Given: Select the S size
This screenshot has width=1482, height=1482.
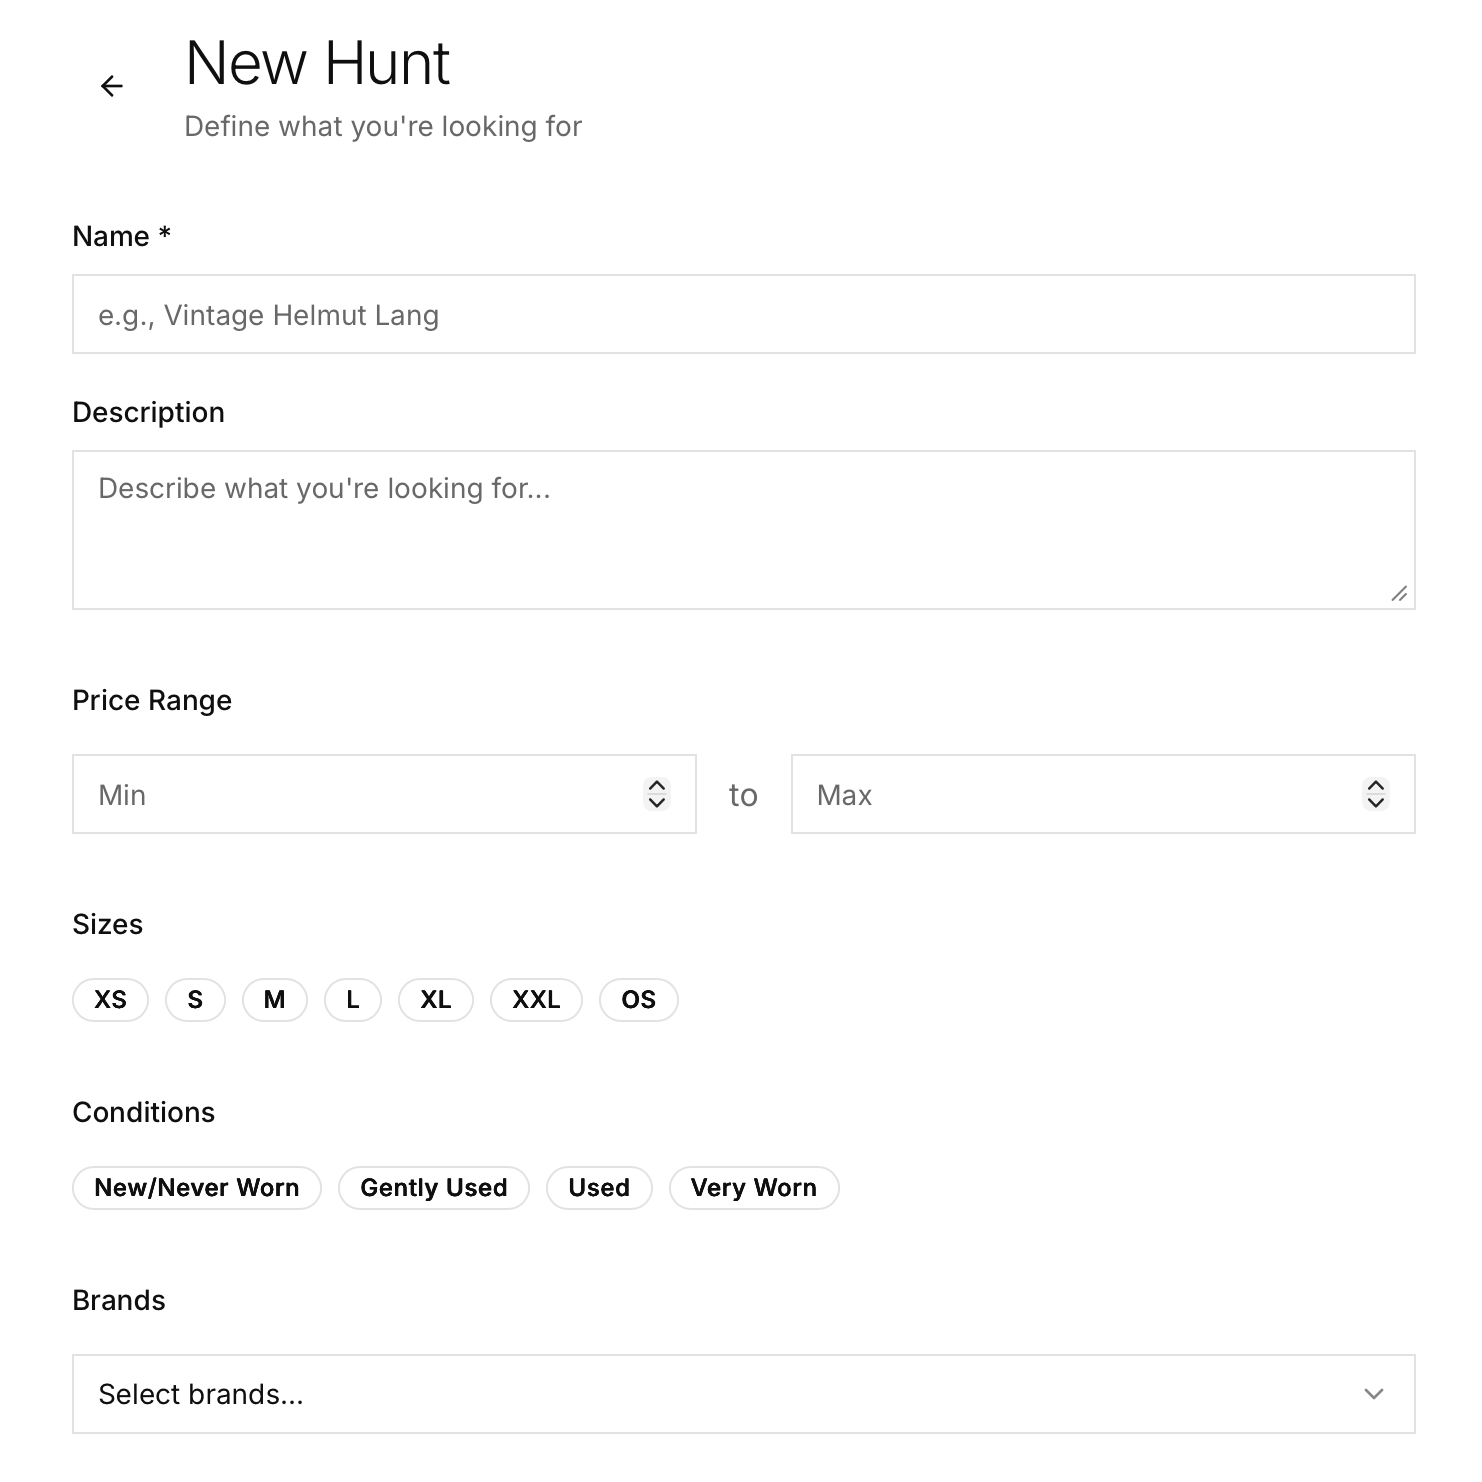Looking at the screenshot, I should (x=194, y=999).
